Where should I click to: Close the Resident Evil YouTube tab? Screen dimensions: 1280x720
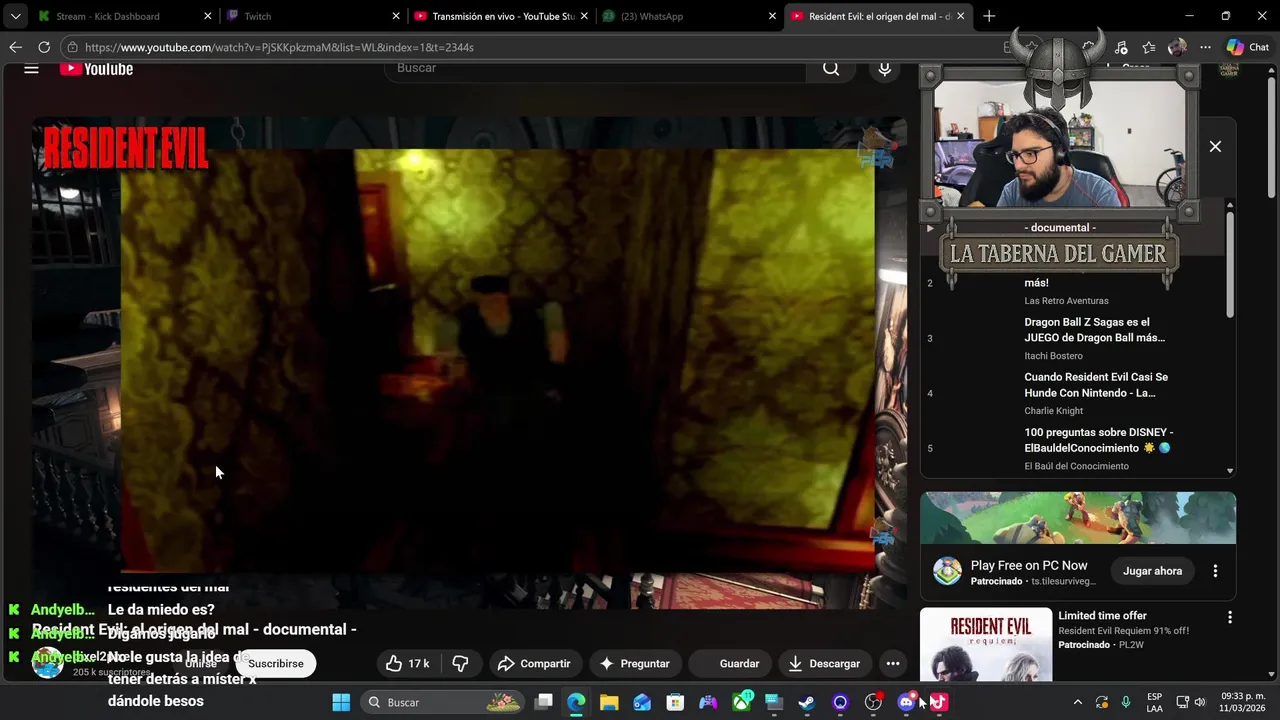[960, 16]
